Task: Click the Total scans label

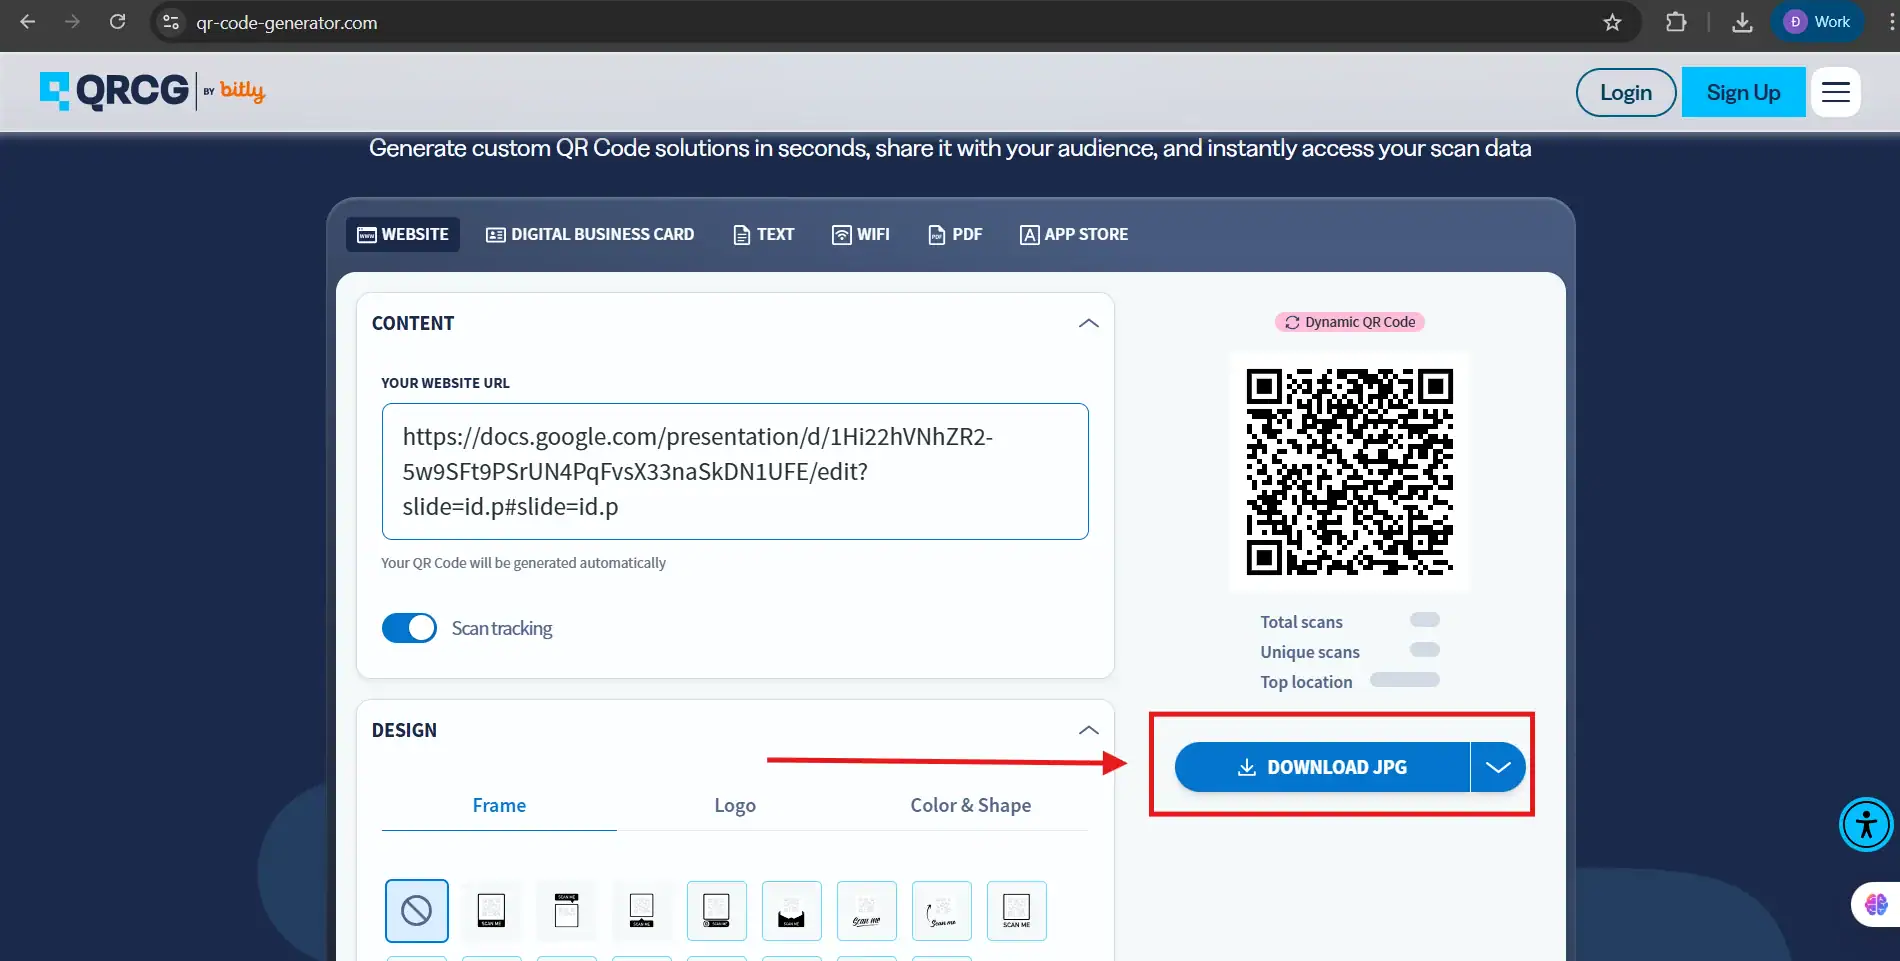Action: click(x=1301, y=622)
